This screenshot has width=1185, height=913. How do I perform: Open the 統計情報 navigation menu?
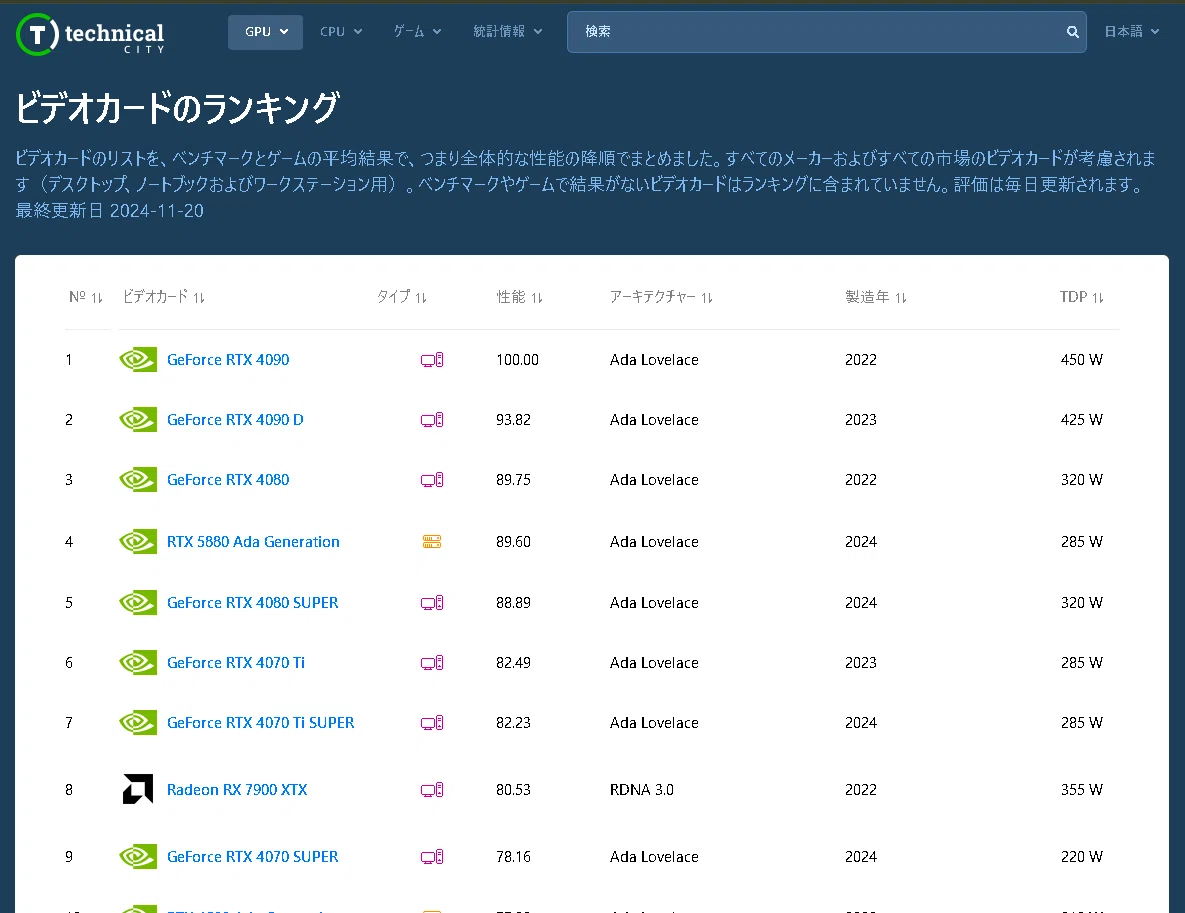pos(508,32)
